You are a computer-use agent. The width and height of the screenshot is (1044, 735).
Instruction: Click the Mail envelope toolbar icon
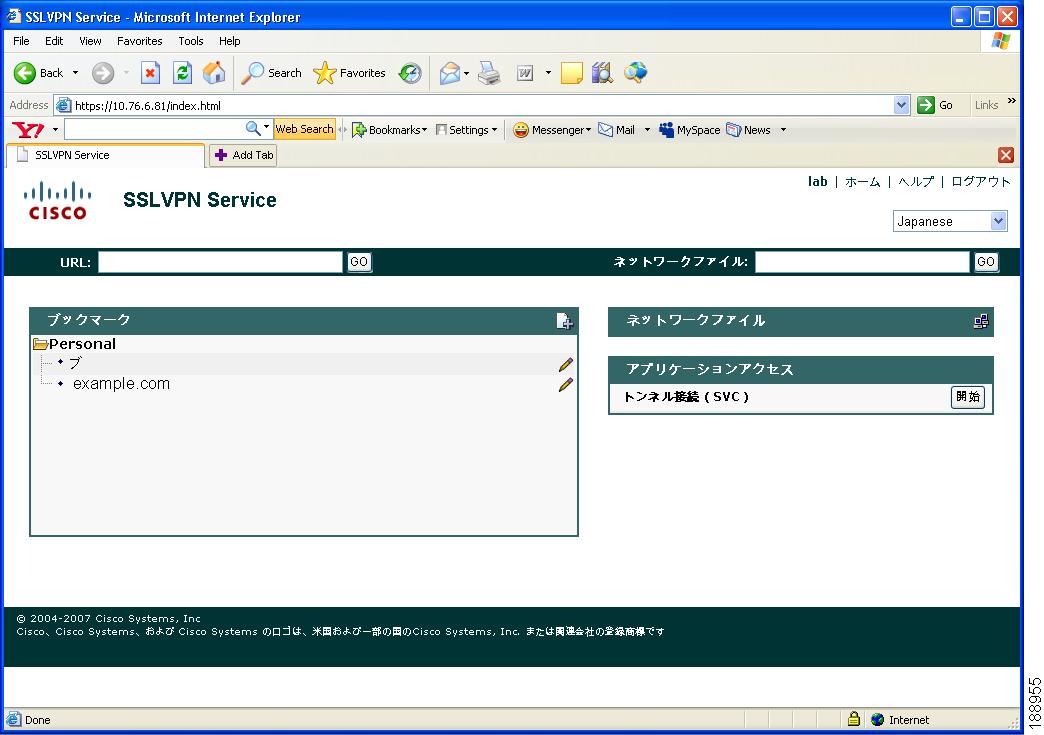(450, 73)
